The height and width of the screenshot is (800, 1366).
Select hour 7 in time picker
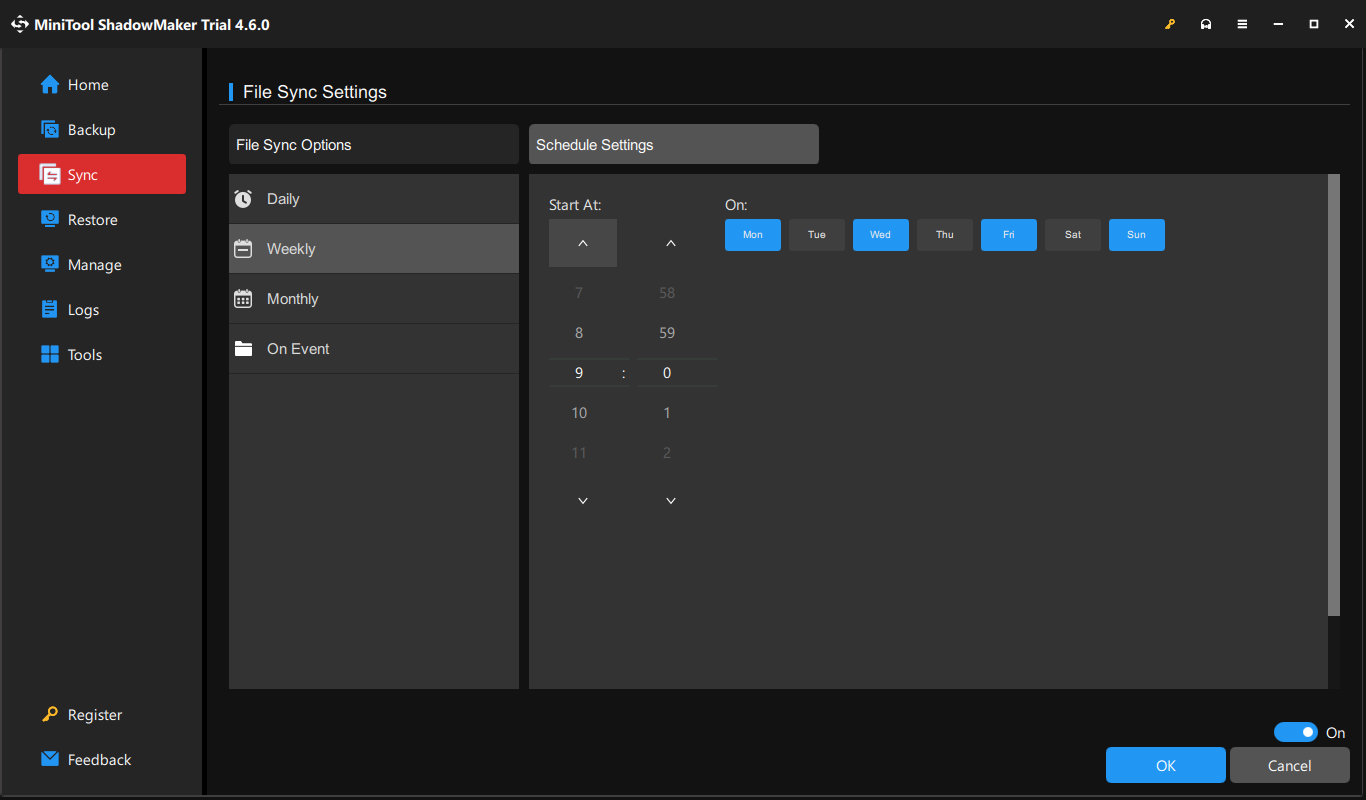point(579,293)
